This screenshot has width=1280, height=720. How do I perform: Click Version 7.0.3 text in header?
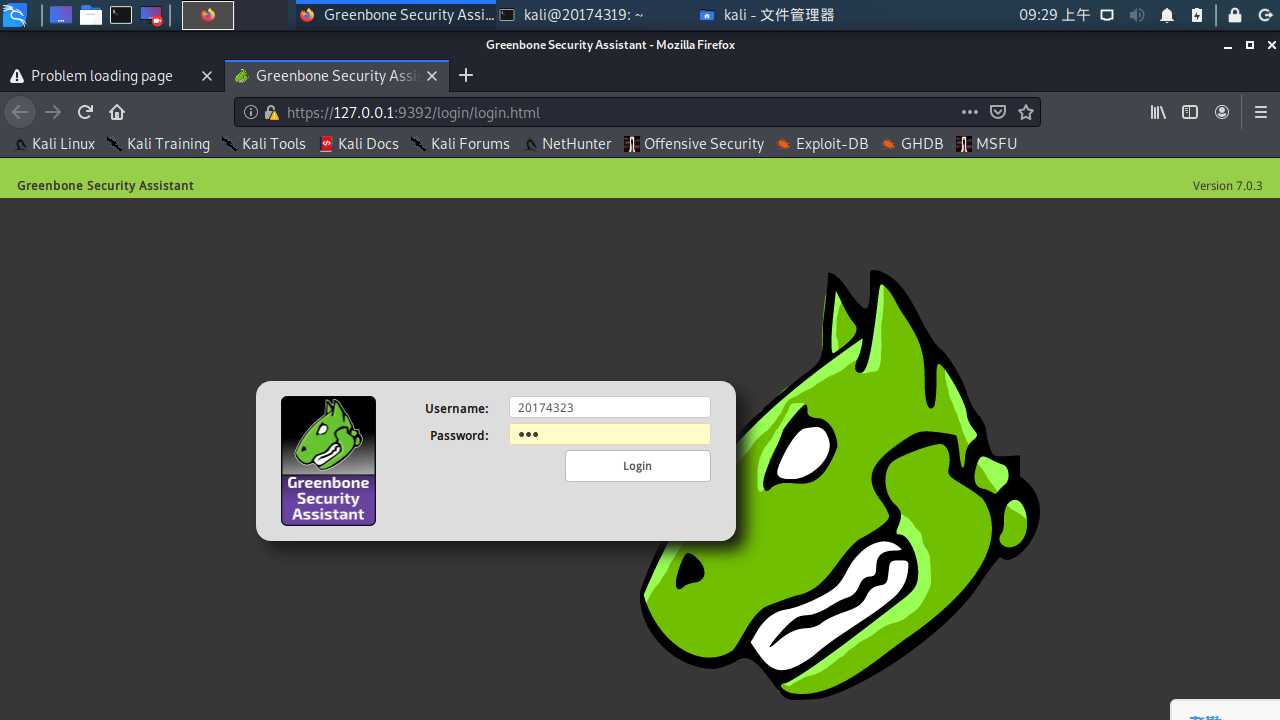click(1227, 186)
